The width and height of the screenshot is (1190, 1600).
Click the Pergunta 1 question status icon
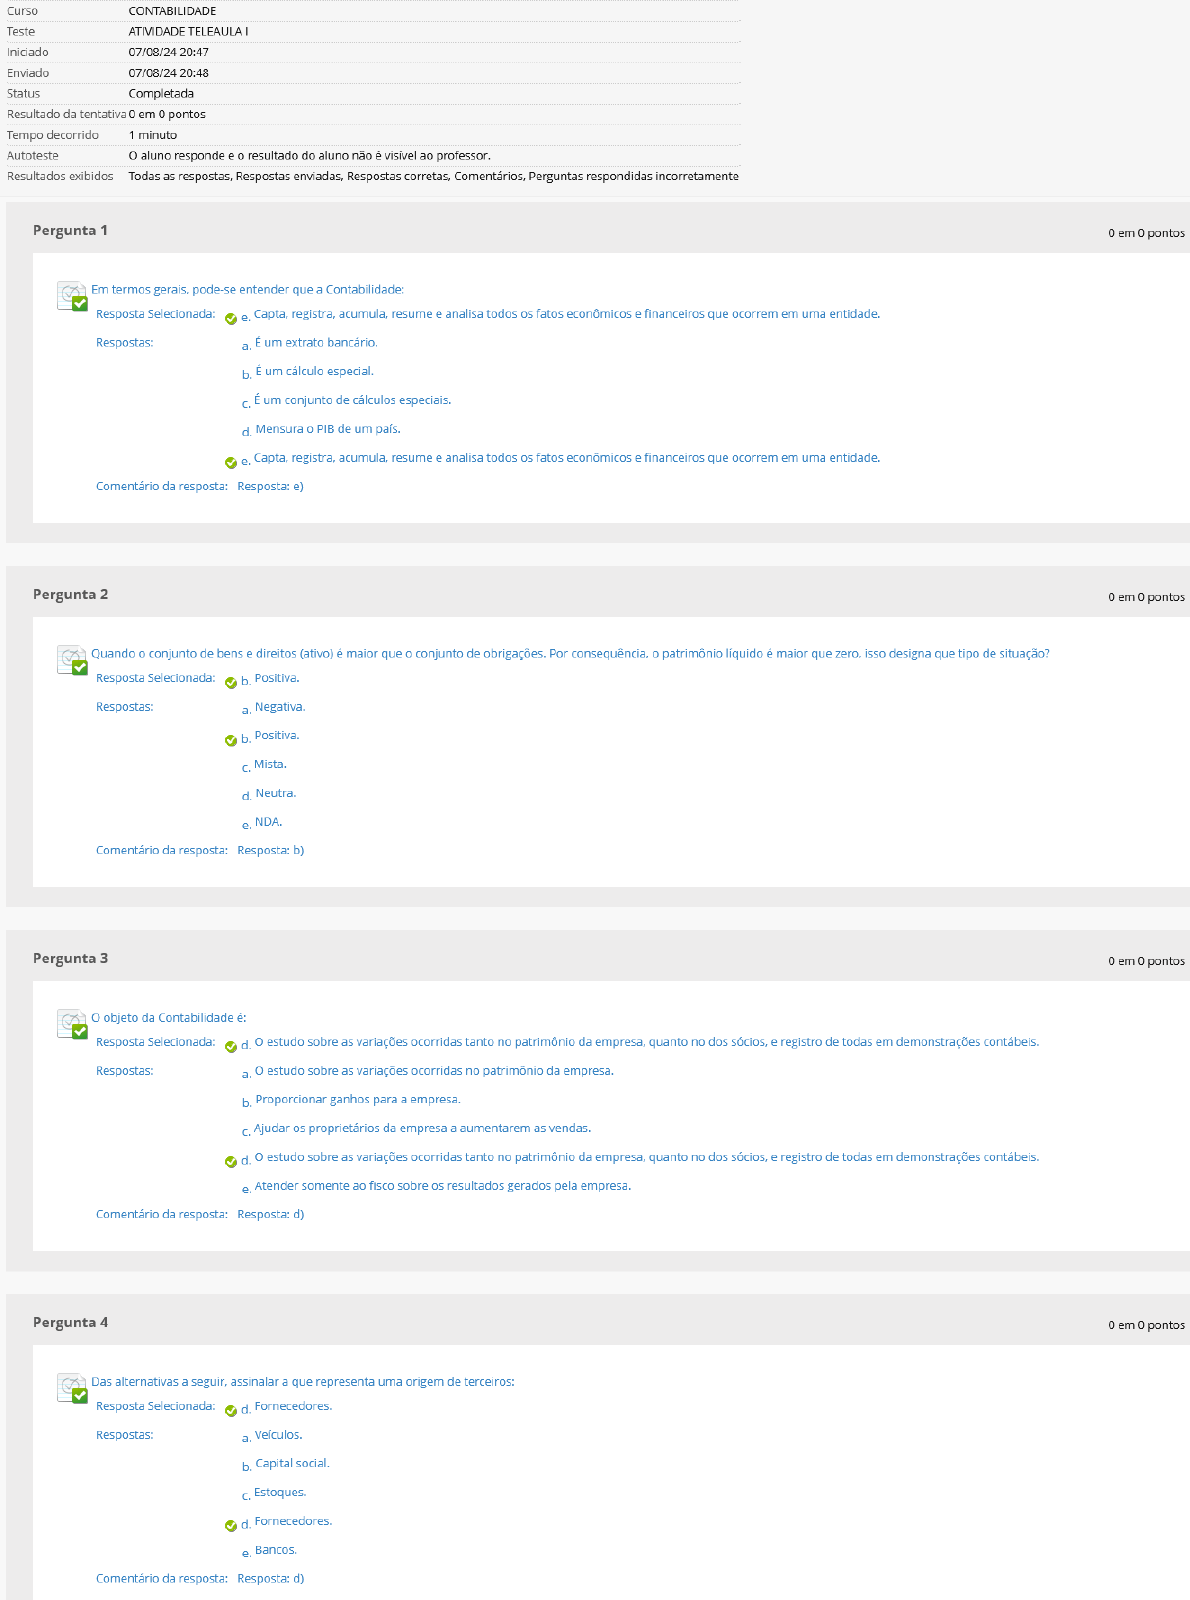72,296
